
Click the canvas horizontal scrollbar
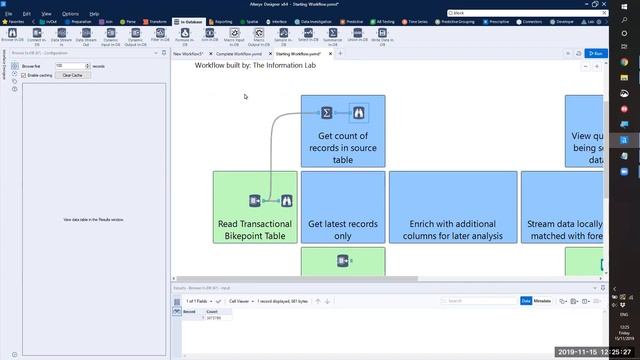pyautogui.click(x=297, y=278)
